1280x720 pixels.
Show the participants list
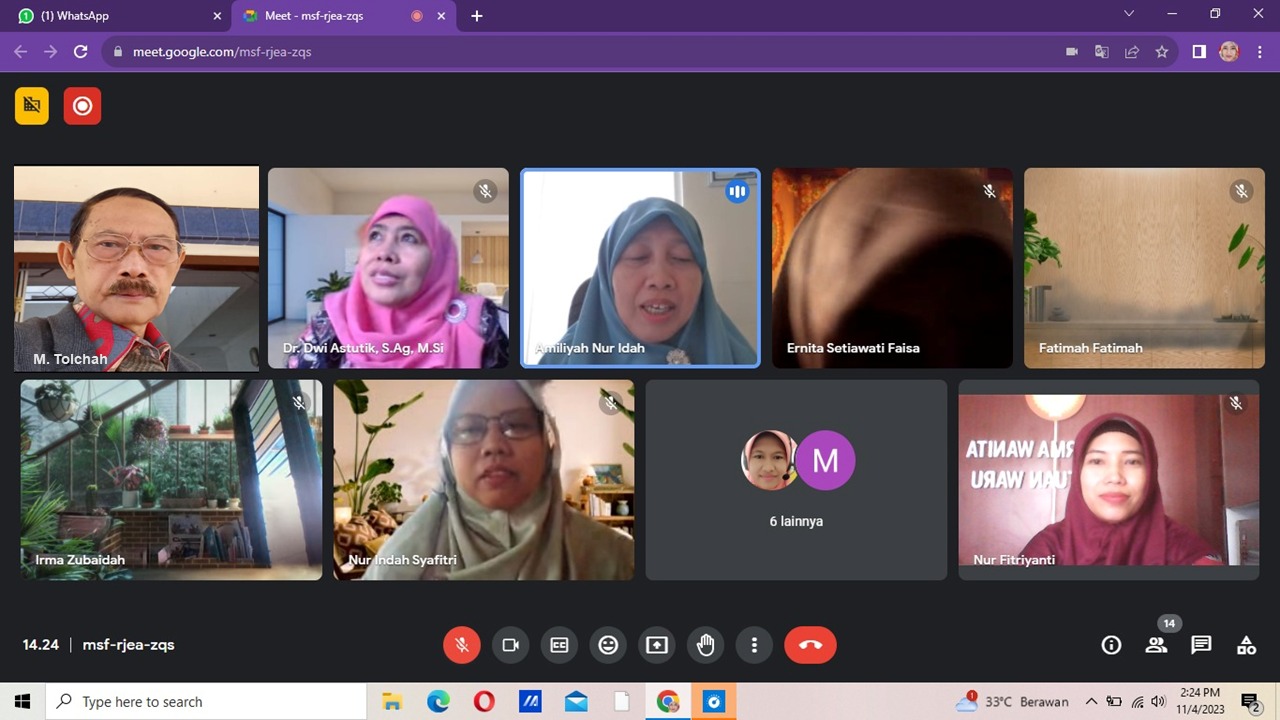coord(1156,645)
